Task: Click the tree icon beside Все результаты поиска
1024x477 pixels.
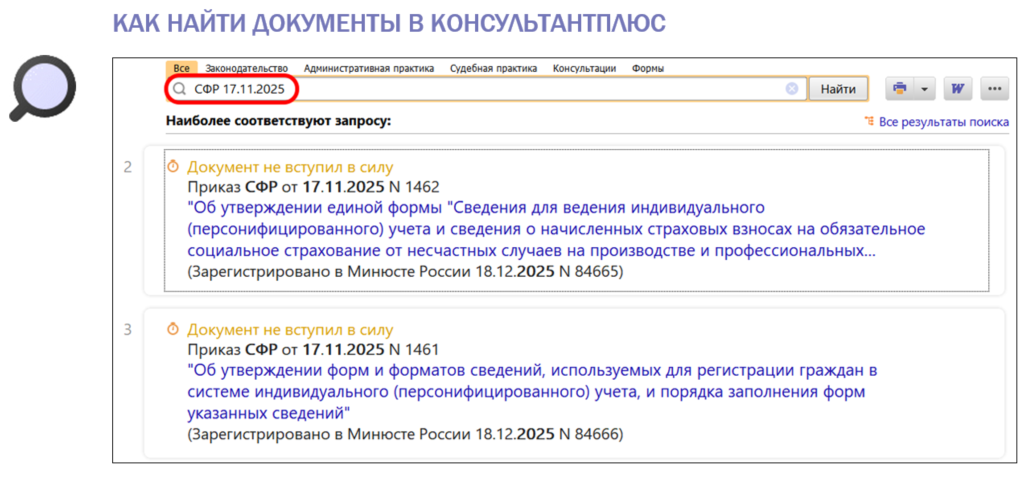Action: coord(869,121)
